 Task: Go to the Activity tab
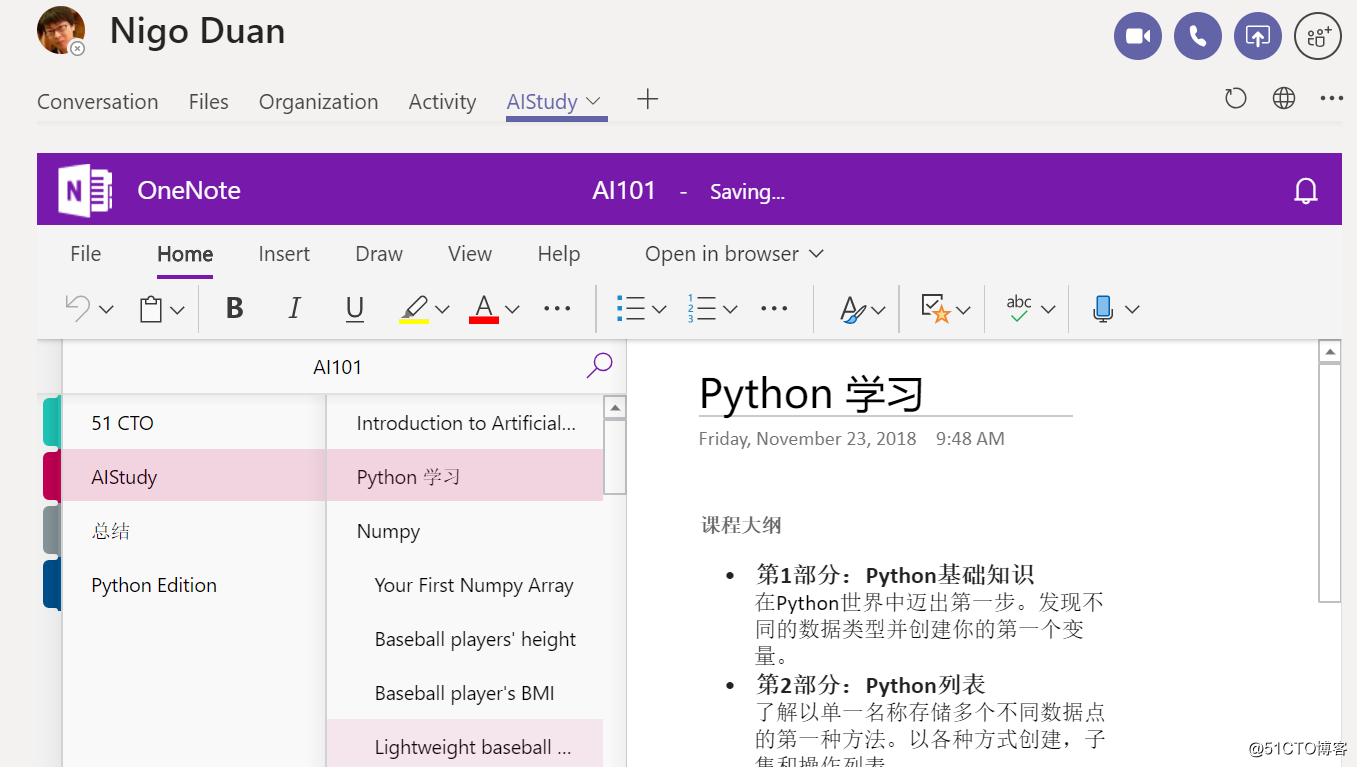[x=442, y=102]
